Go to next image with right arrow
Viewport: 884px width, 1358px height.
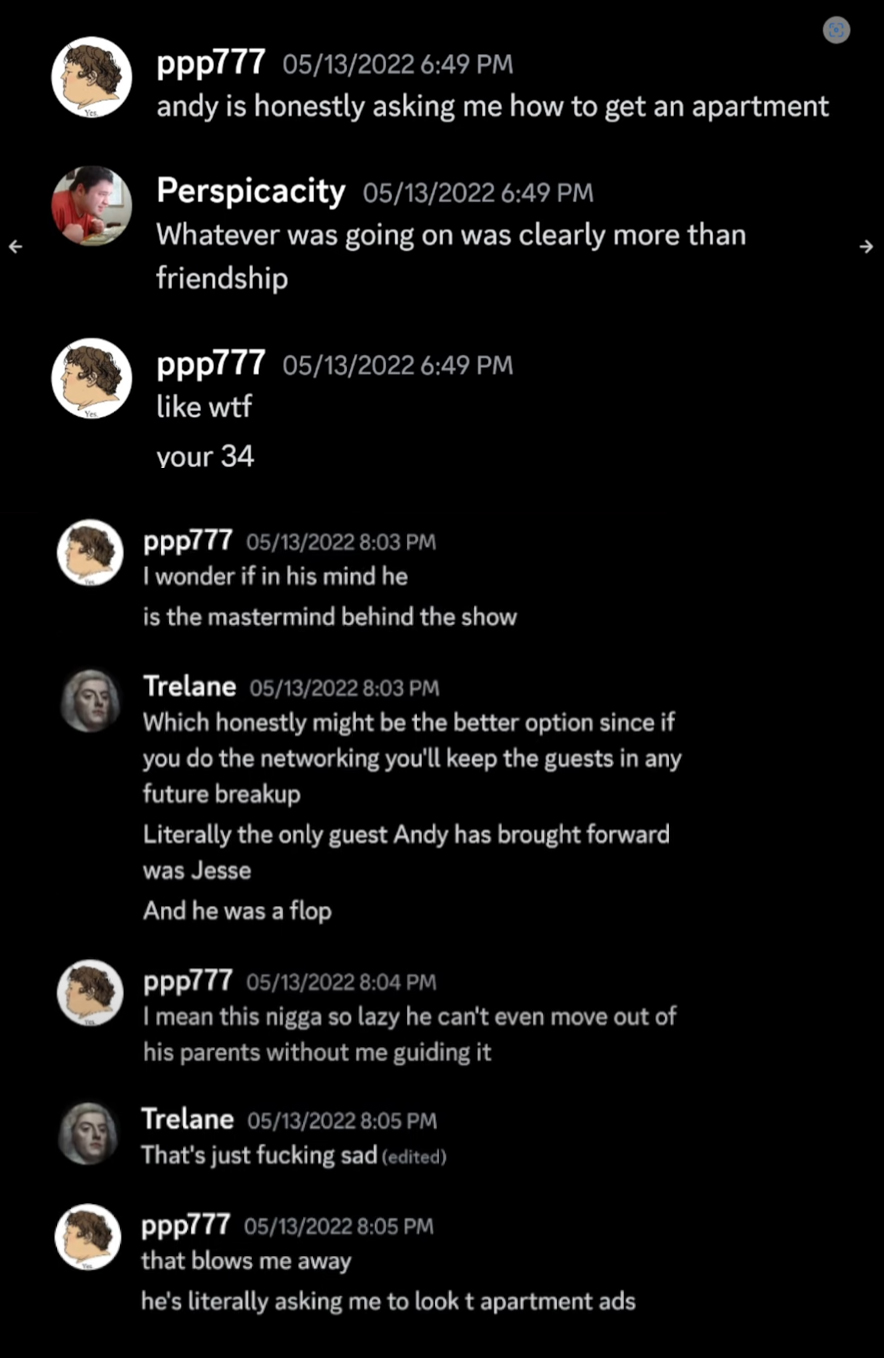[x=867, y=246]
